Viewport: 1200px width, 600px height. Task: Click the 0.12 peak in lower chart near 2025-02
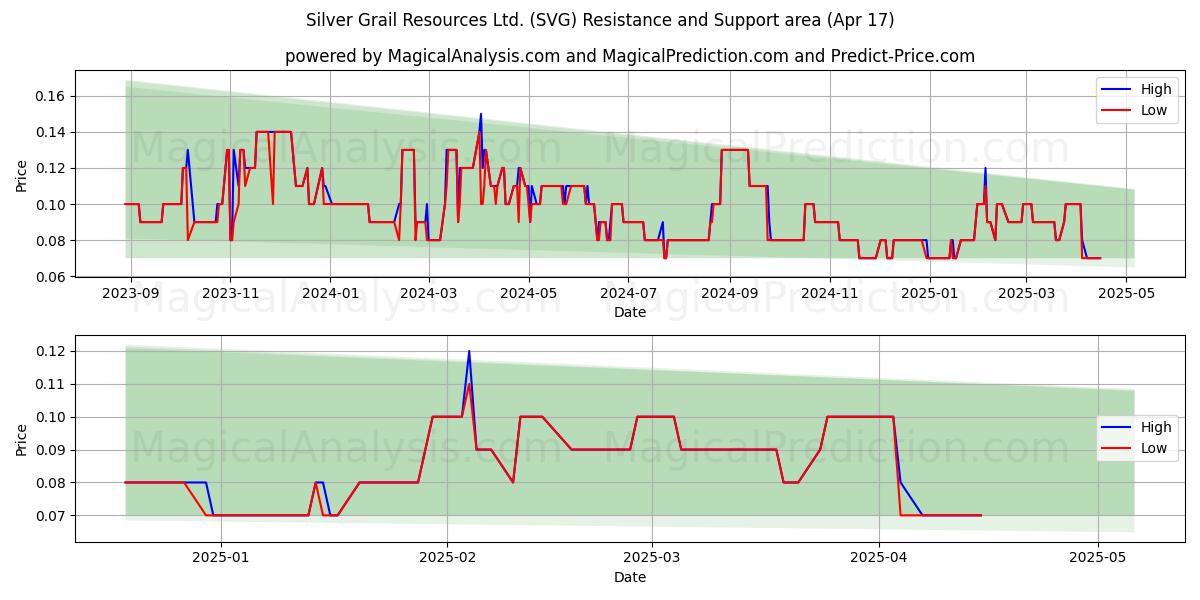(469, 352)
